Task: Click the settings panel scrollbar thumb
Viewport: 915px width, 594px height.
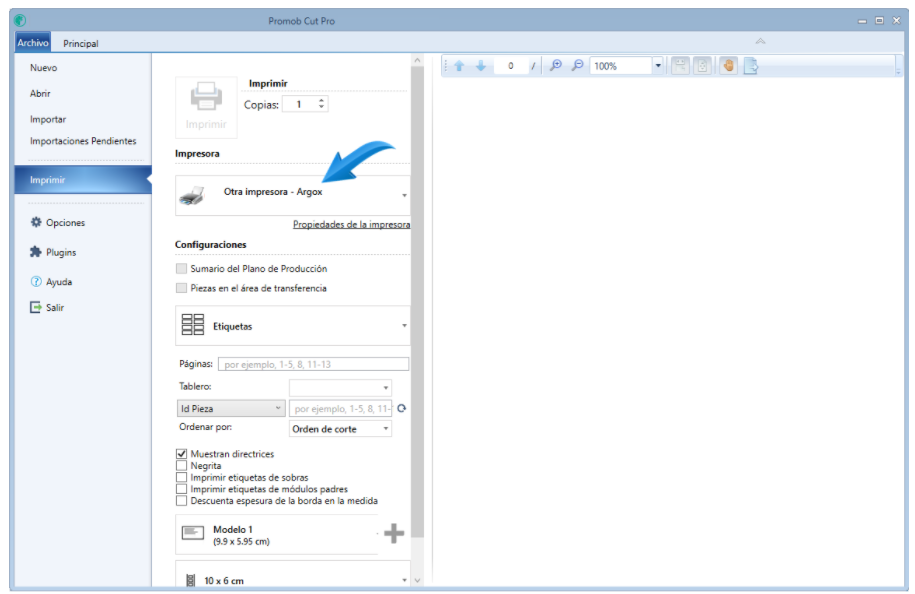Action: tap(417, 302)
